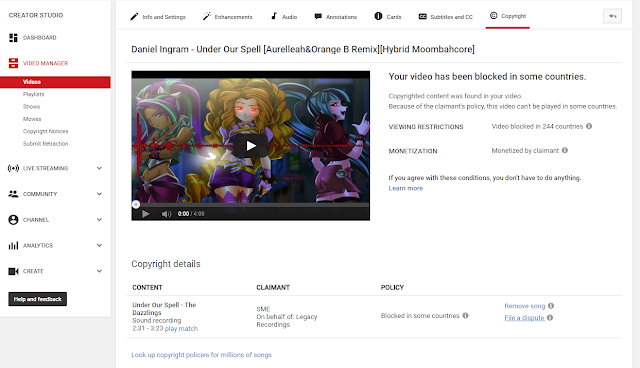Image resolution: width=640 pixels, height=368 pixels.
Task: Click the 'CREATOR STUDIO' heading
Action: (36, 15)
